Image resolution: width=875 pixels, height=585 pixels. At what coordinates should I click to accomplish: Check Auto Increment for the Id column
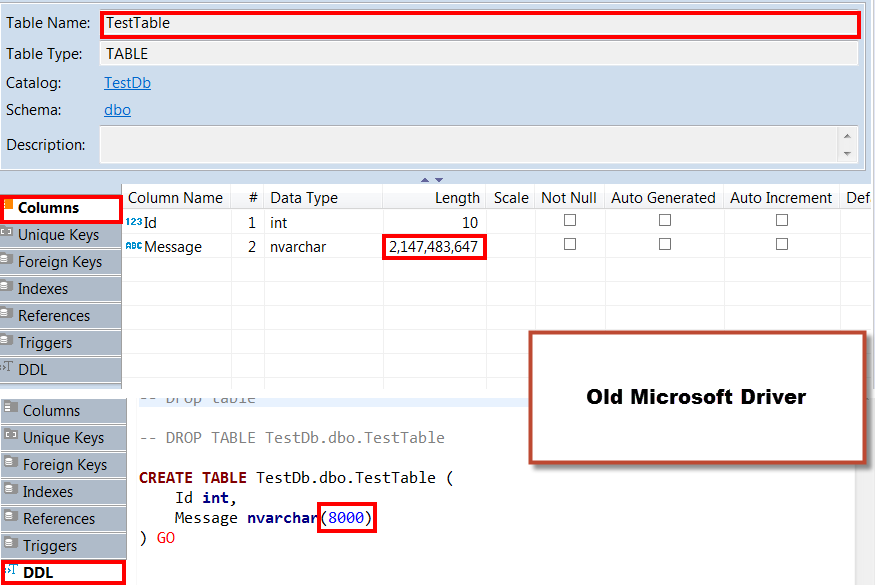[781, 221]
